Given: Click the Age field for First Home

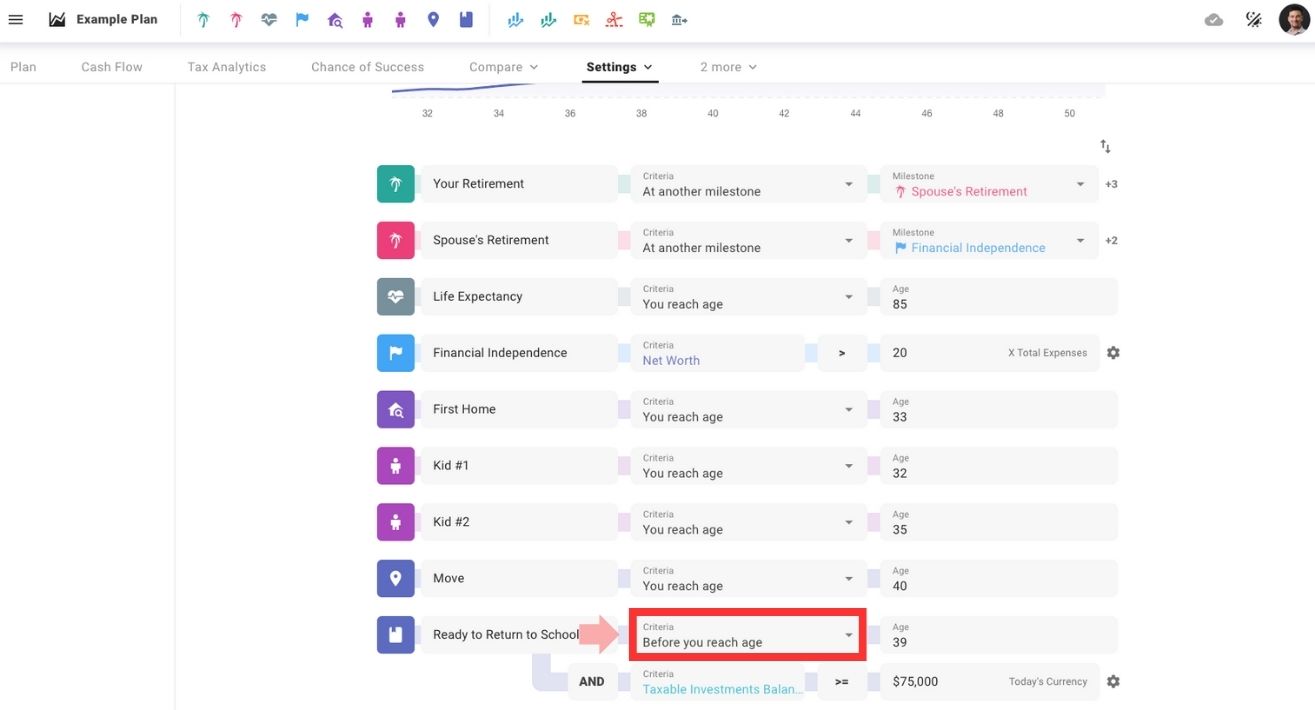Looking at the screenshot, I should [x=997, y=410].
